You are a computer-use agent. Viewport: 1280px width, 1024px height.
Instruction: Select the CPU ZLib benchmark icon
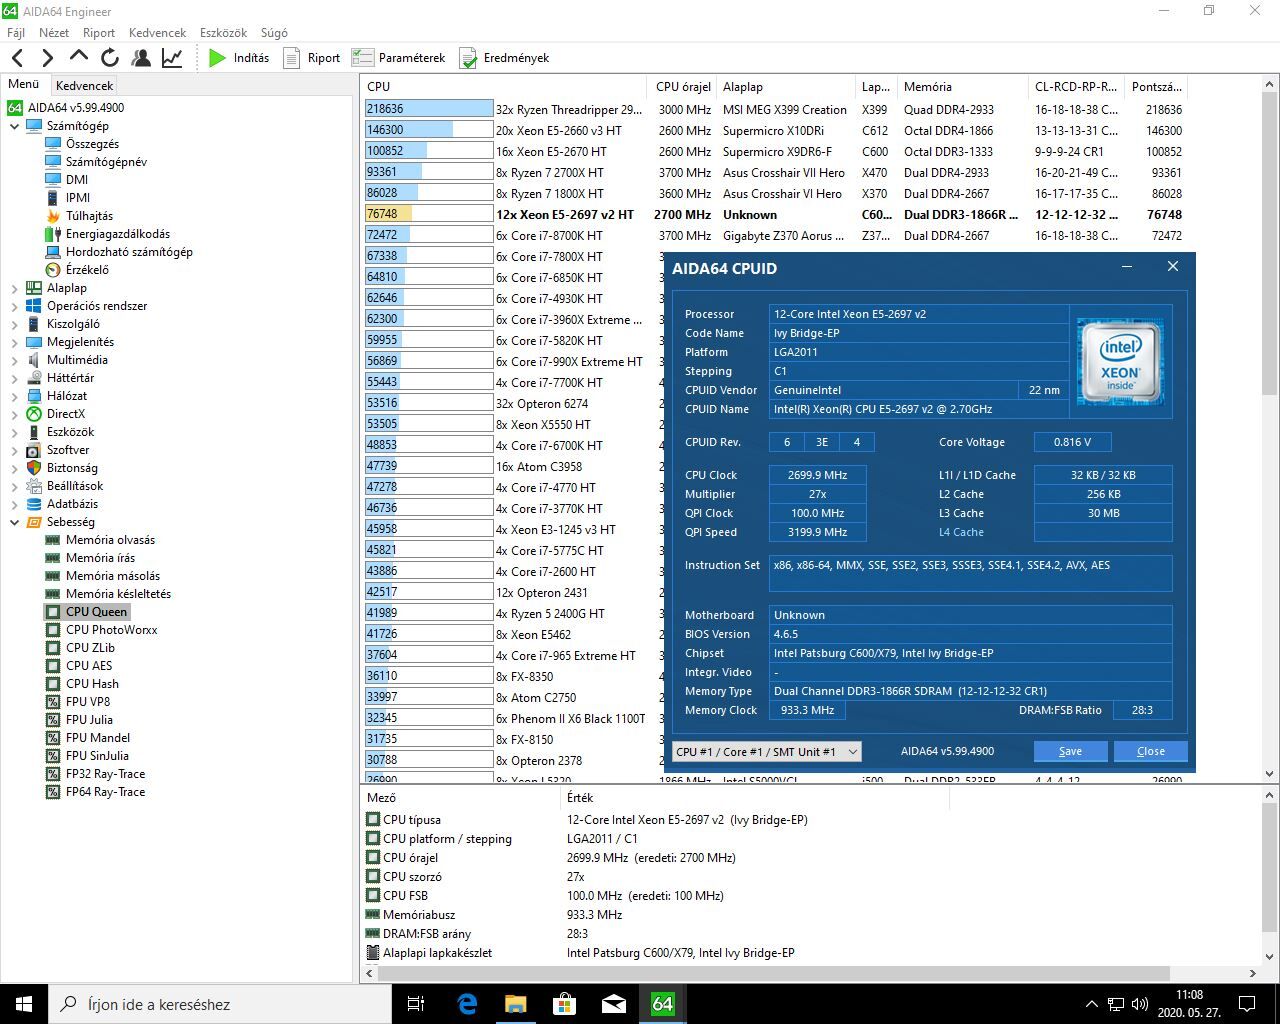pyautogui.click(x=53, y=648)
